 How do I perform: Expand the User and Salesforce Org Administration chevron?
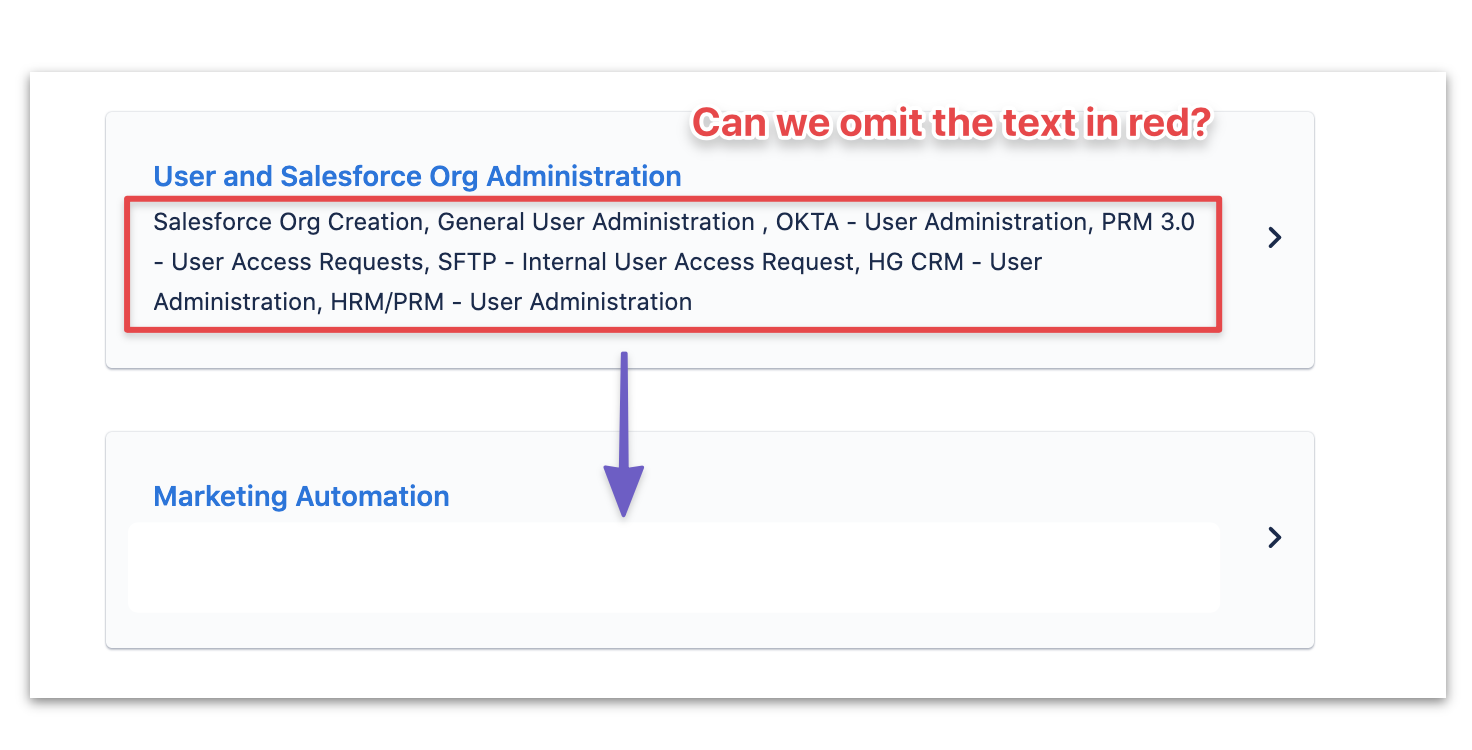[x=1274, y=237]
